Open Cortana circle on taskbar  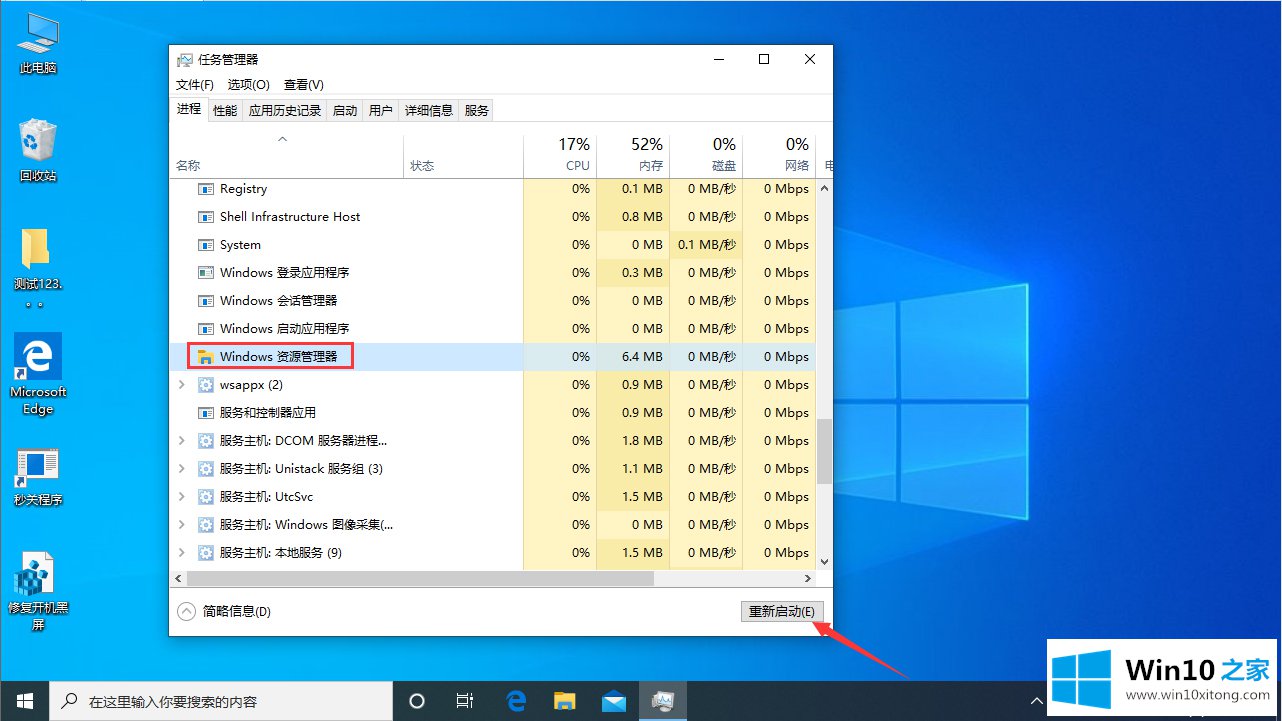click(x=418, y=701)
